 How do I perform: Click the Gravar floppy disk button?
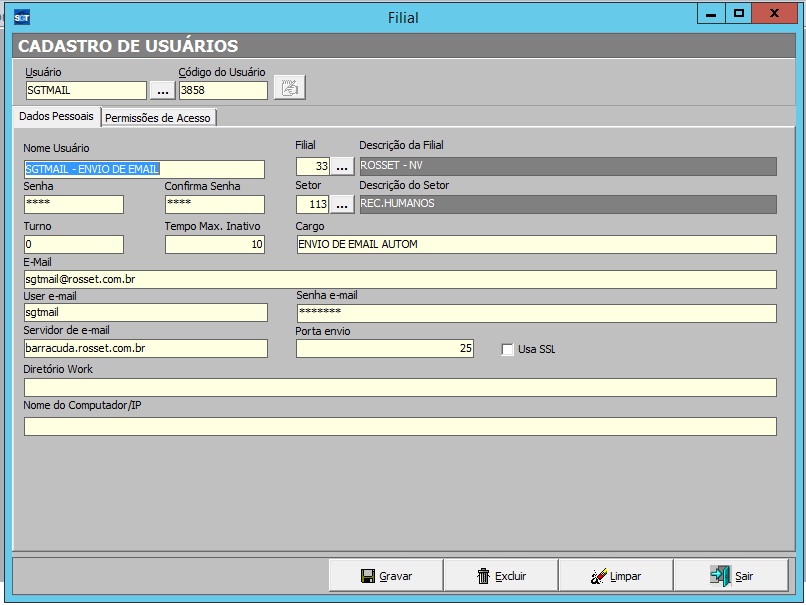click(x=386, y=576)
